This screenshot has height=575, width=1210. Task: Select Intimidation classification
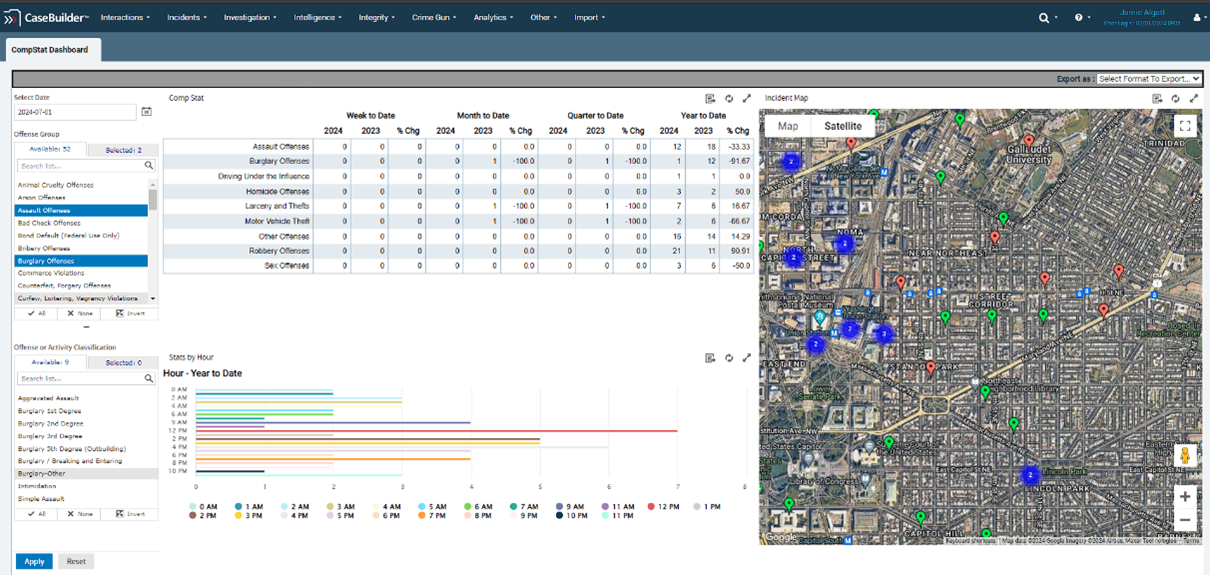point(86,486)
